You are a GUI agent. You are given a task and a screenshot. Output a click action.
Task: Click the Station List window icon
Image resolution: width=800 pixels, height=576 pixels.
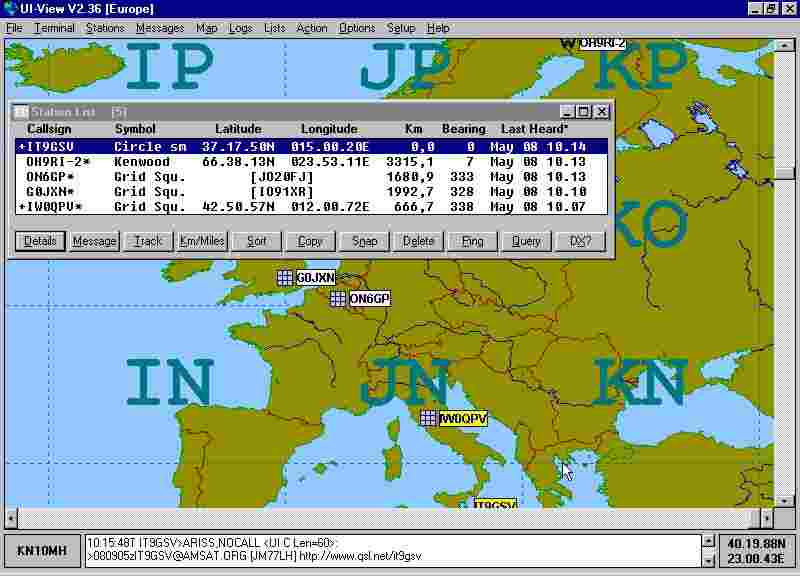[20, 112]
